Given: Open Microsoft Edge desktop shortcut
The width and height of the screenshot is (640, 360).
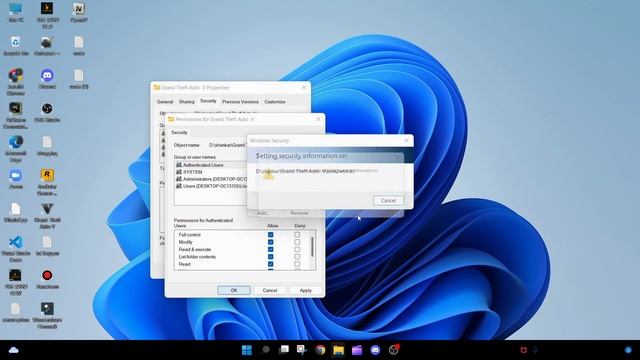Looking at the screenshot, I should (x=16, y=149).
